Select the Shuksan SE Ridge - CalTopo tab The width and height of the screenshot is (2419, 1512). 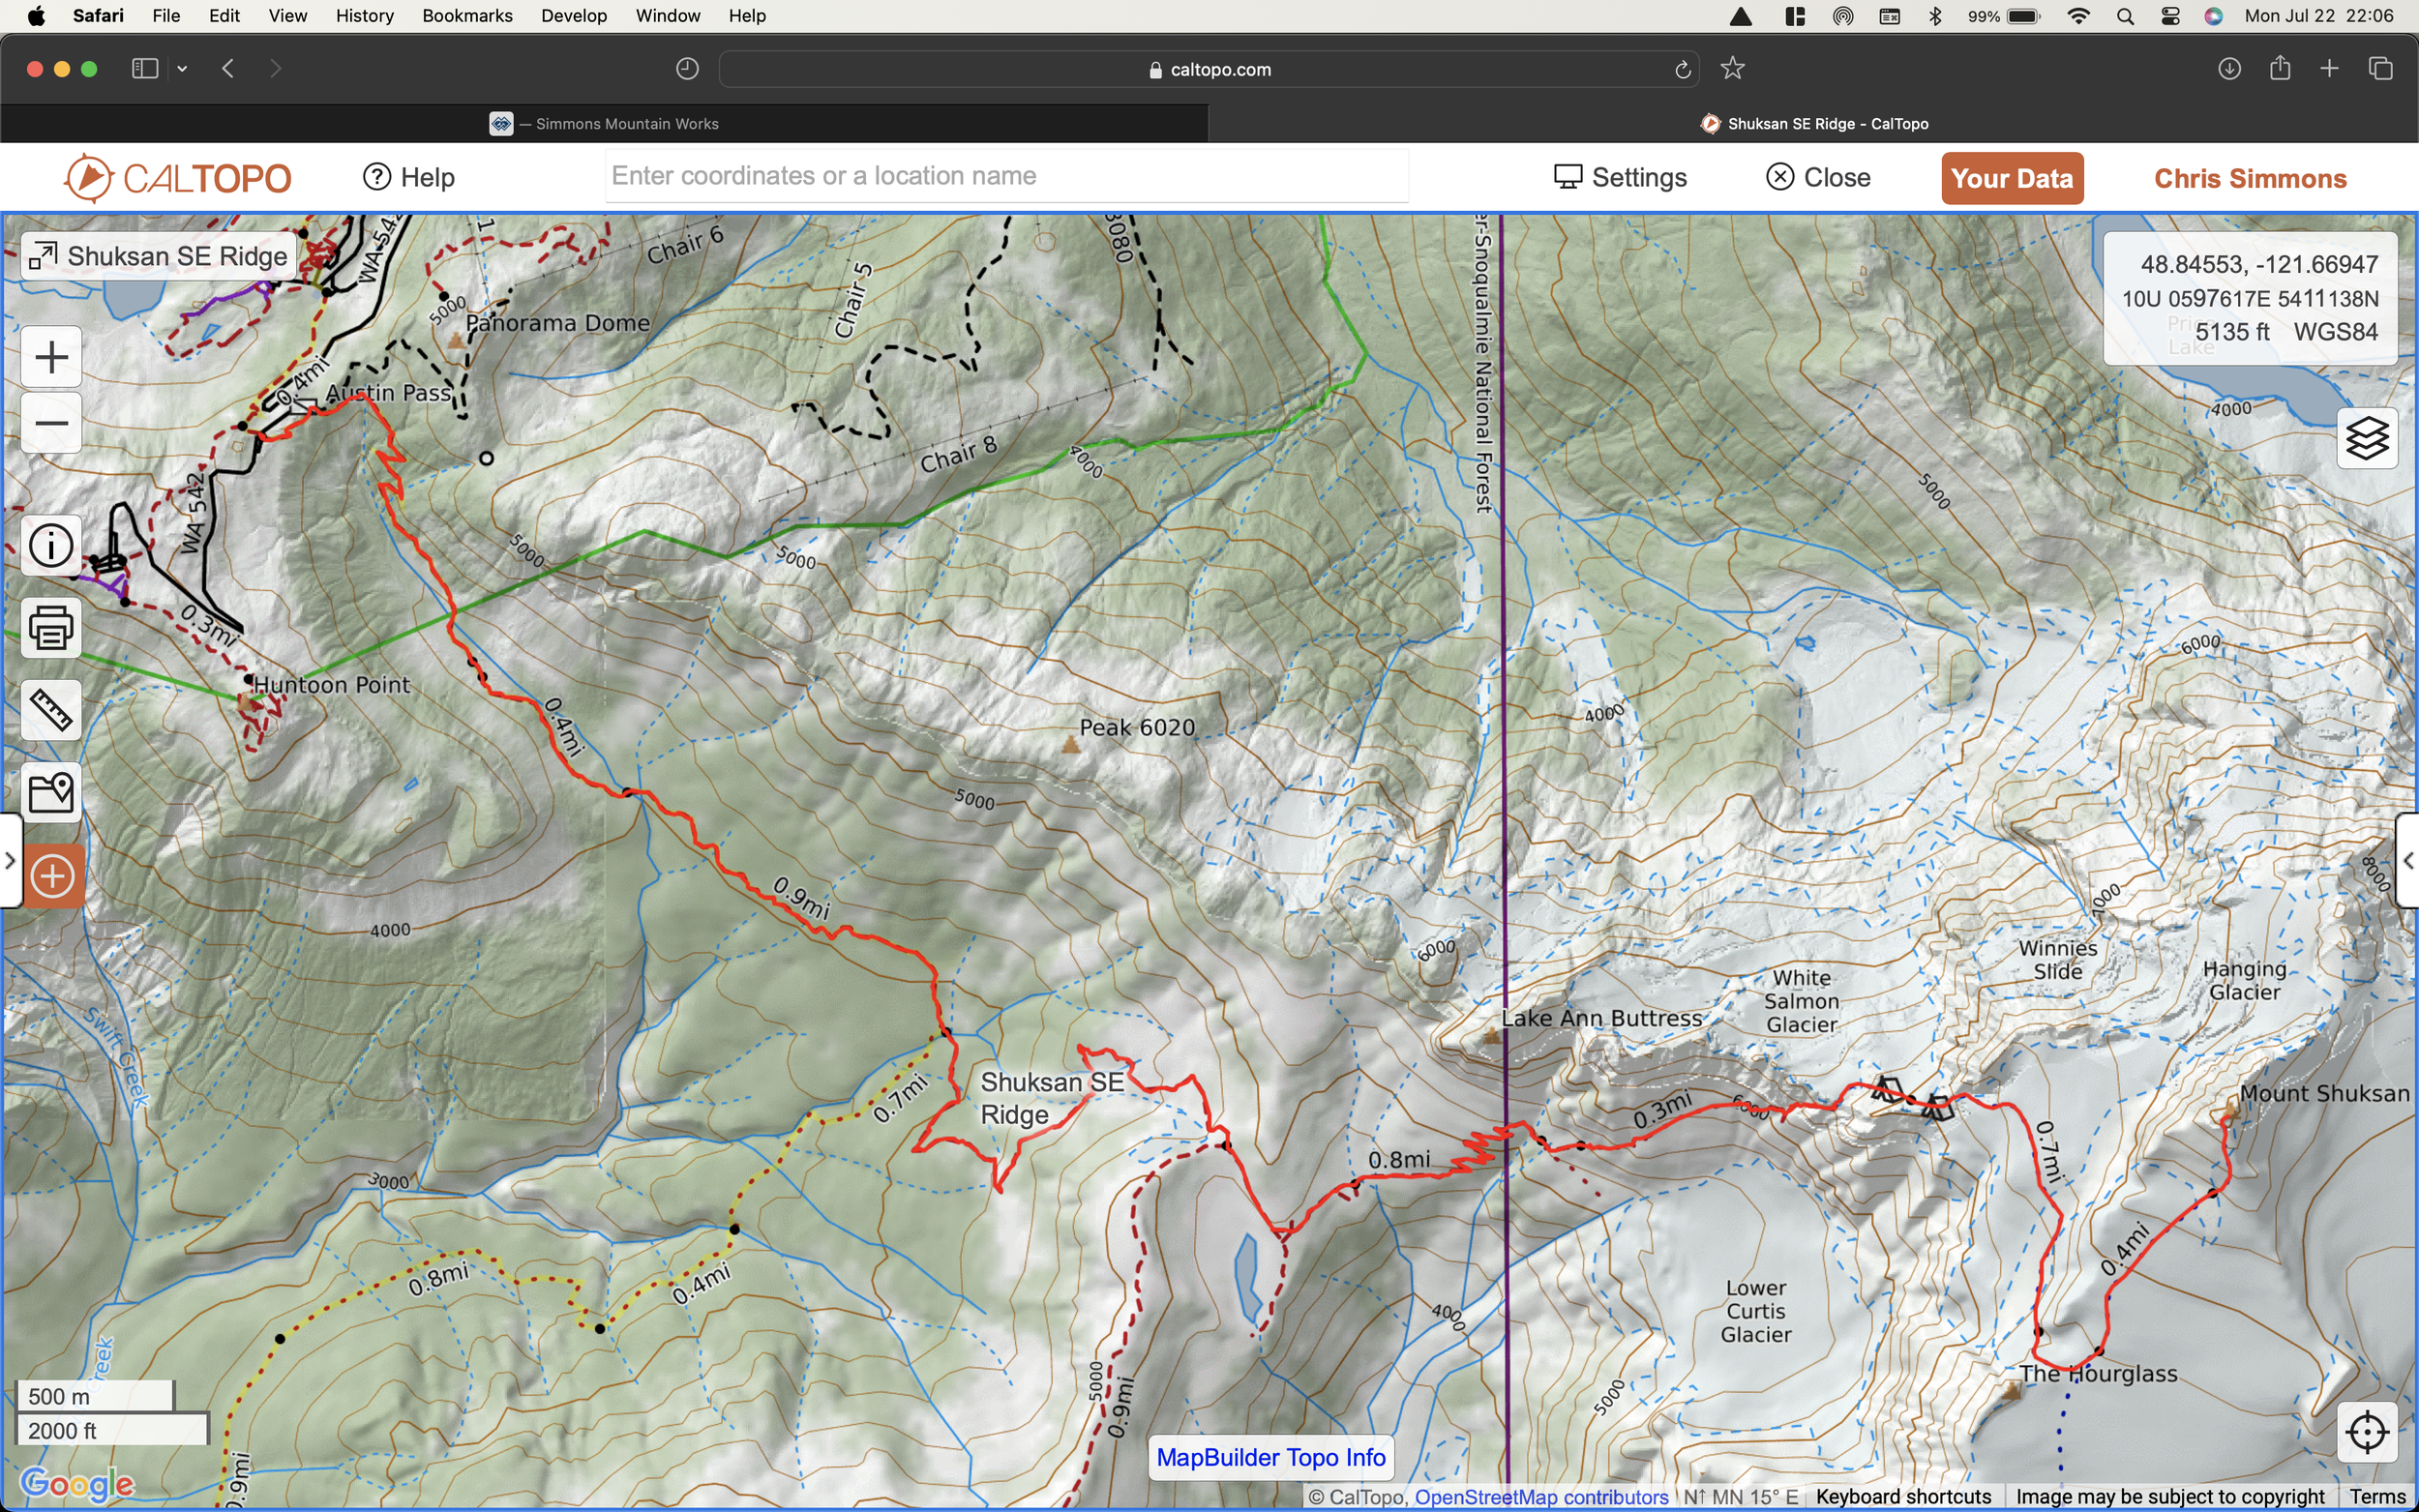tap(1814, 123)
